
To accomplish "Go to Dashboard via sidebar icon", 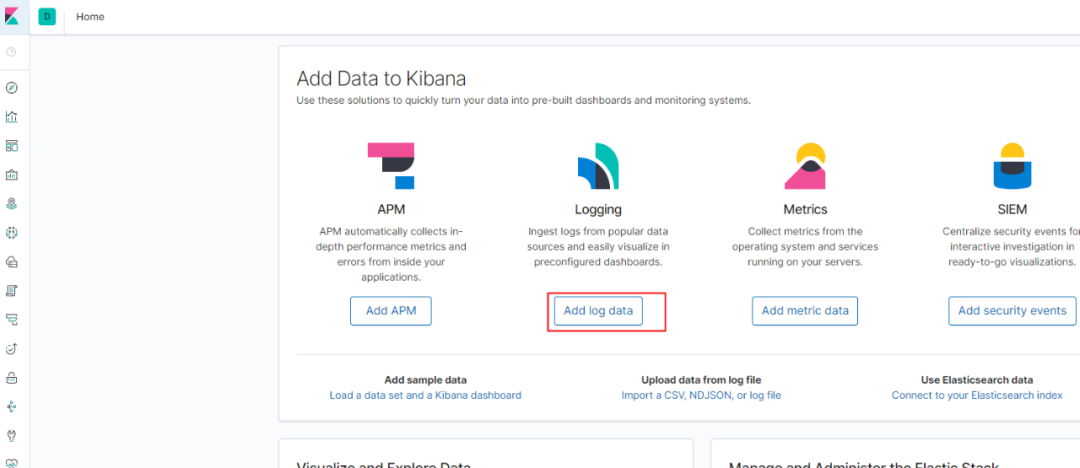I will coord(12,146).
